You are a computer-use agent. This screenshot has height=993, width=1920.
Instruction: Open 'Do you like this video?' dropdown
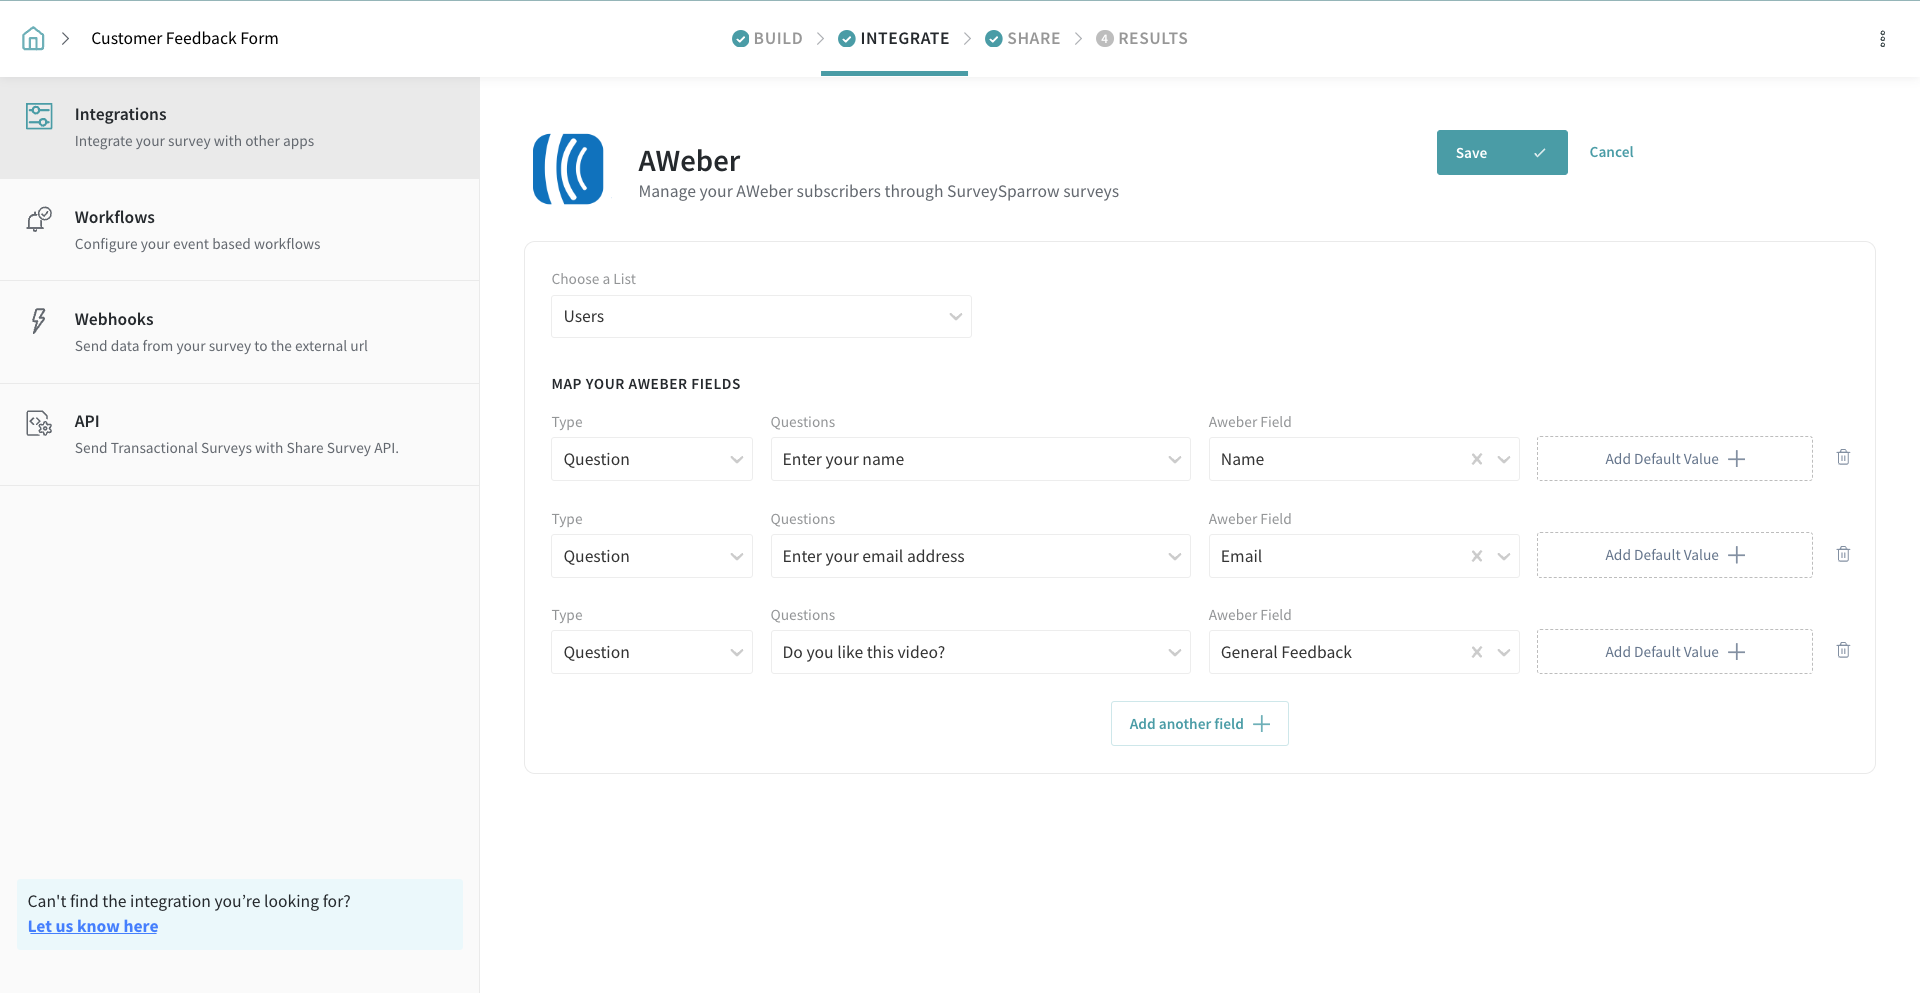pyautogui.click(x=980, y=653)
